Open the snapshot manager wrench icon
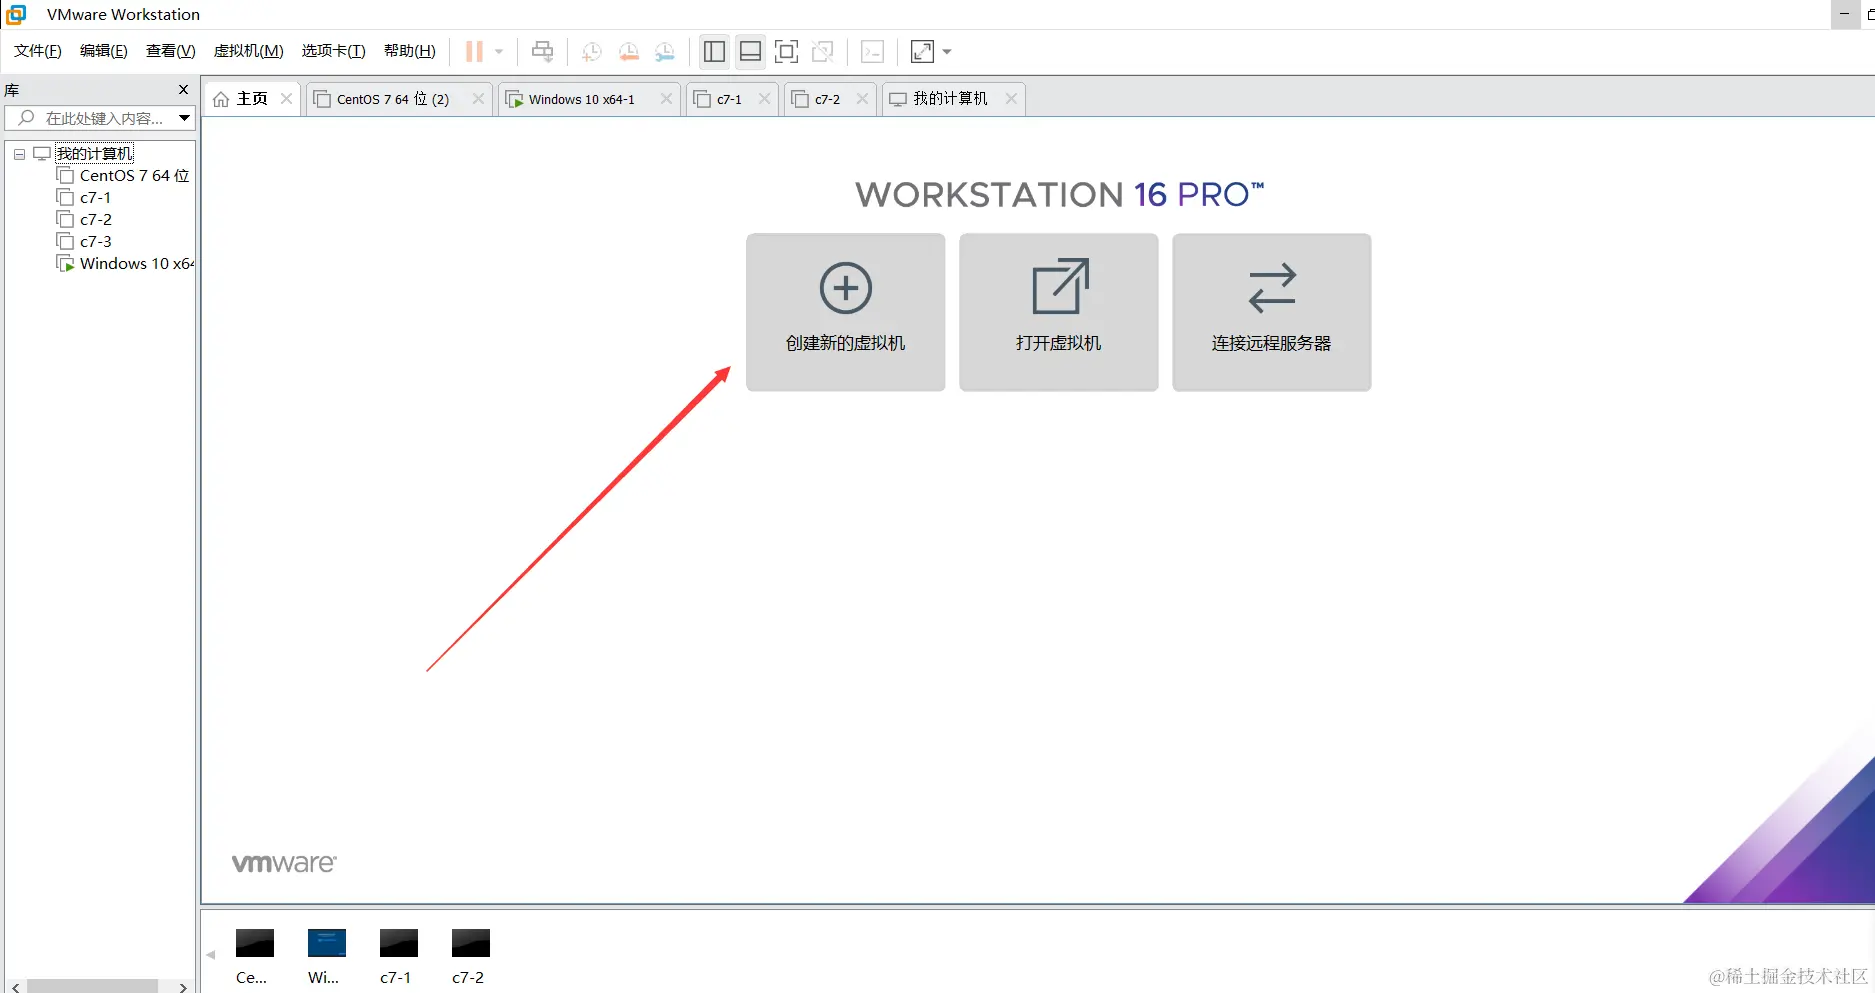 point(665,51)
